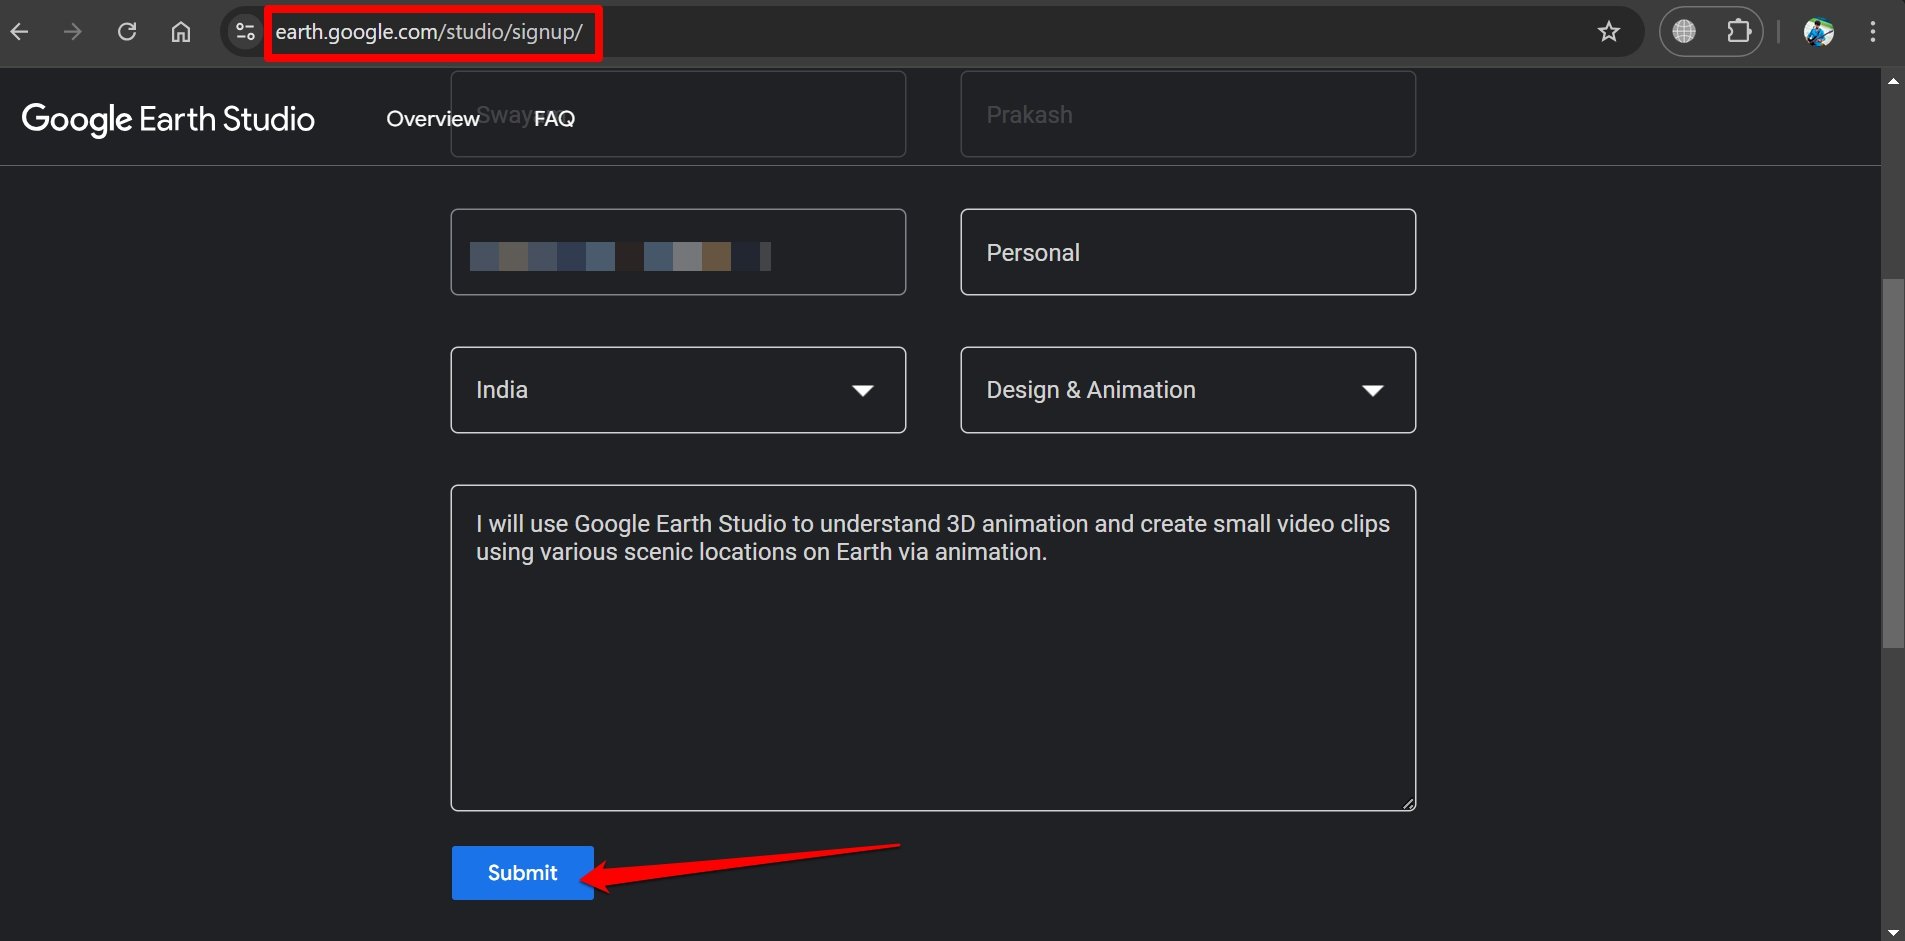
Task: Expand the Design & Animation dropdown
Action: pos(1188,390)
